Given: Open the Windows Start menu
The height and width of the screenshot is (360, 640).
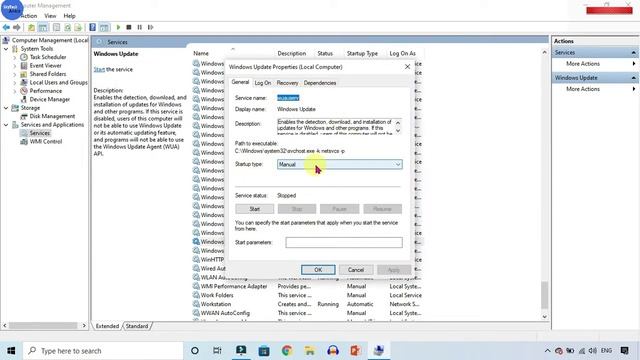Looking at the screenshot, I should point(11,351).
